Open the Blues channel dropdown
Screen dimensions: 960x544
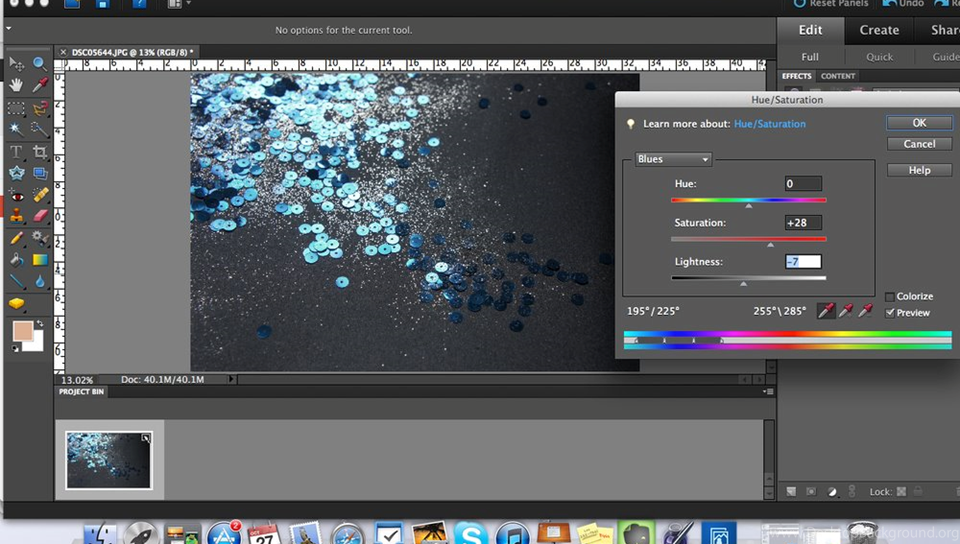pyautogui.click(x=673, y=160)
